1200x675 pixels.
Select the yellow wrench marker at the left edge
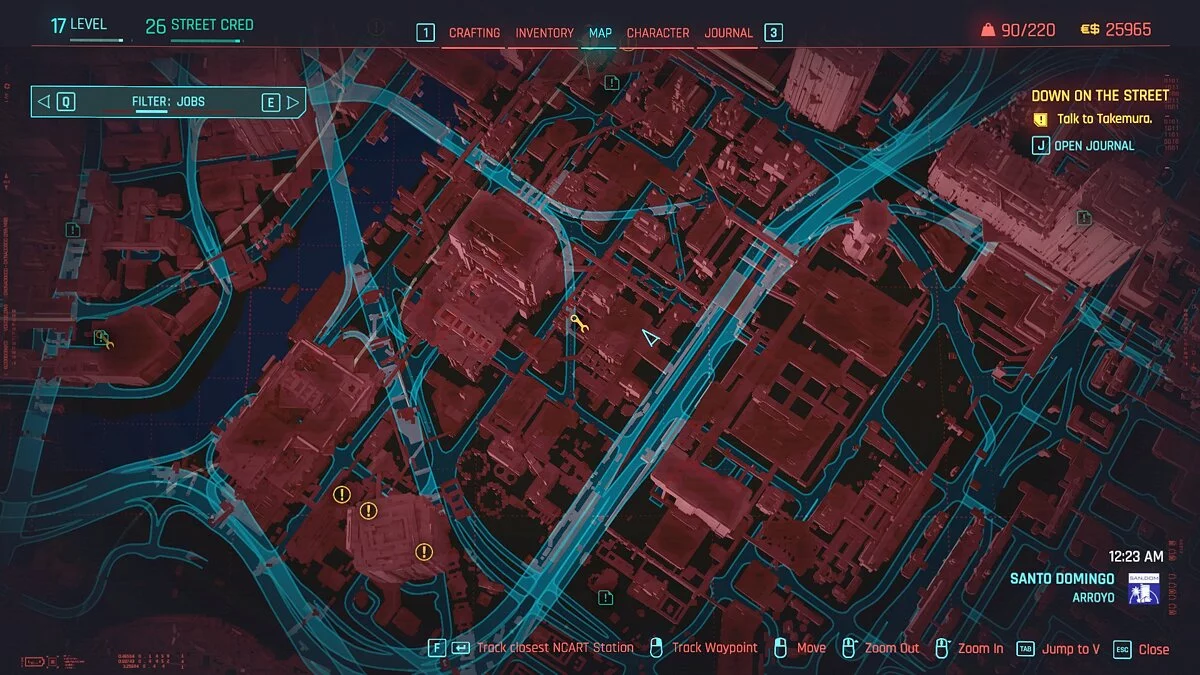point(104,340)
